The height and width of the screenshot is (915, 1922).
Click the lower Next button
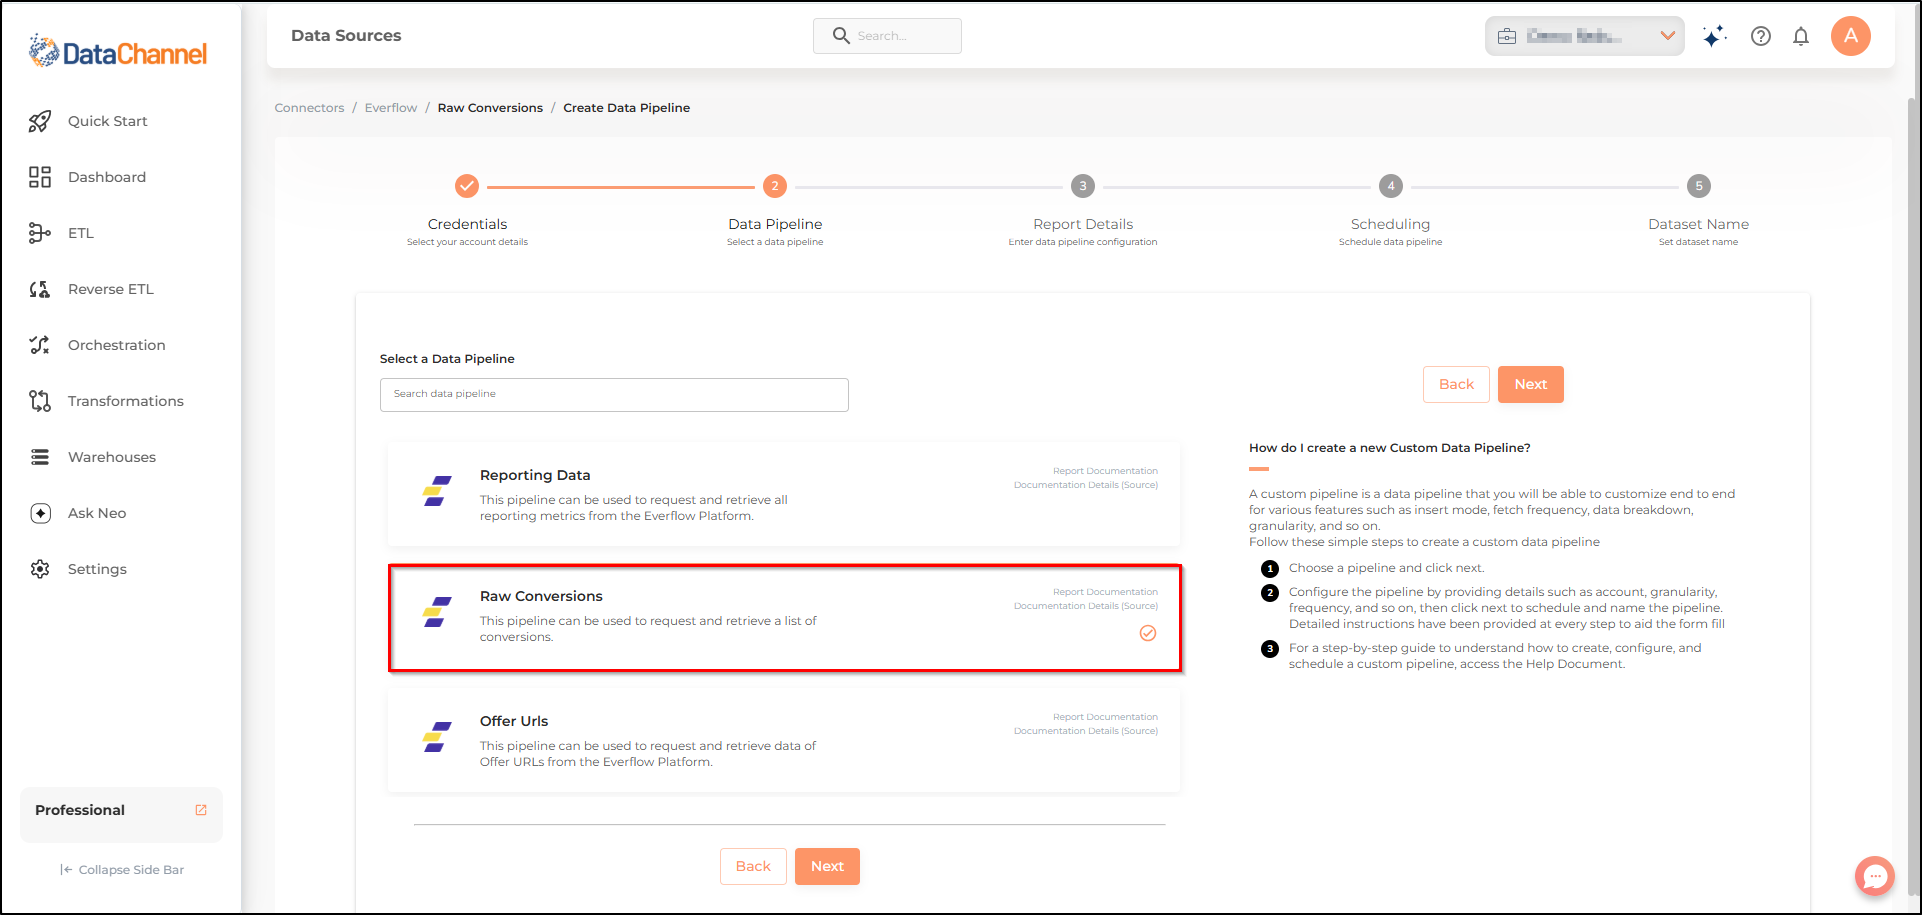click(827, 866)
